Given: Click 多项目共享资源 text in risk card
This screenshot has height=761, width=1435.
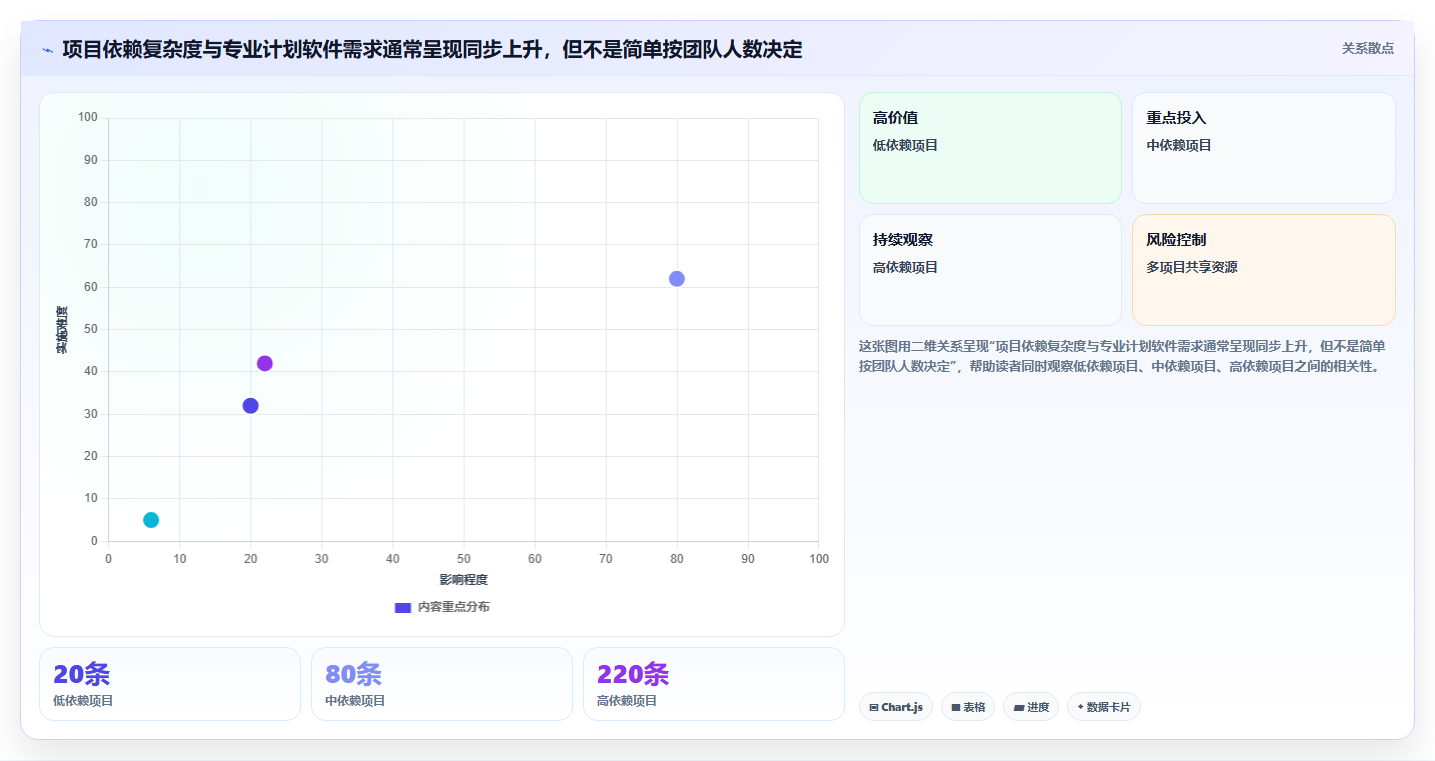Looking at the screenshot, I should (1192, 267).
